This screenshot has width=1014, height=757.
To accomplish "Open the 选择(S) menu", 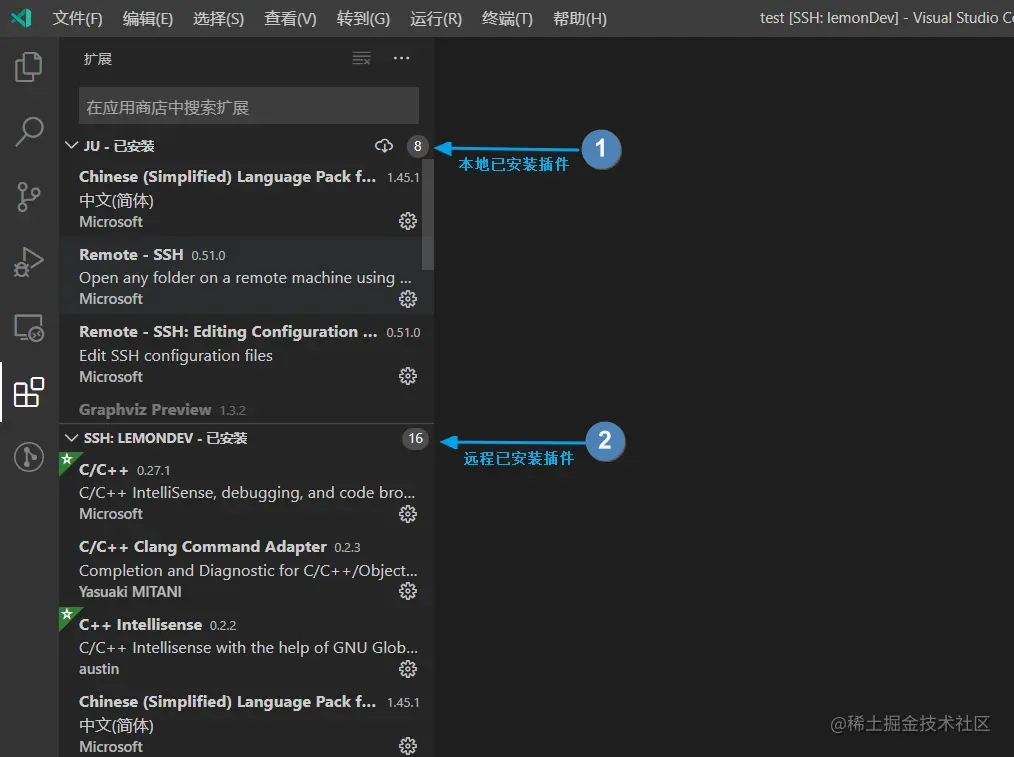I will point(219,18).
